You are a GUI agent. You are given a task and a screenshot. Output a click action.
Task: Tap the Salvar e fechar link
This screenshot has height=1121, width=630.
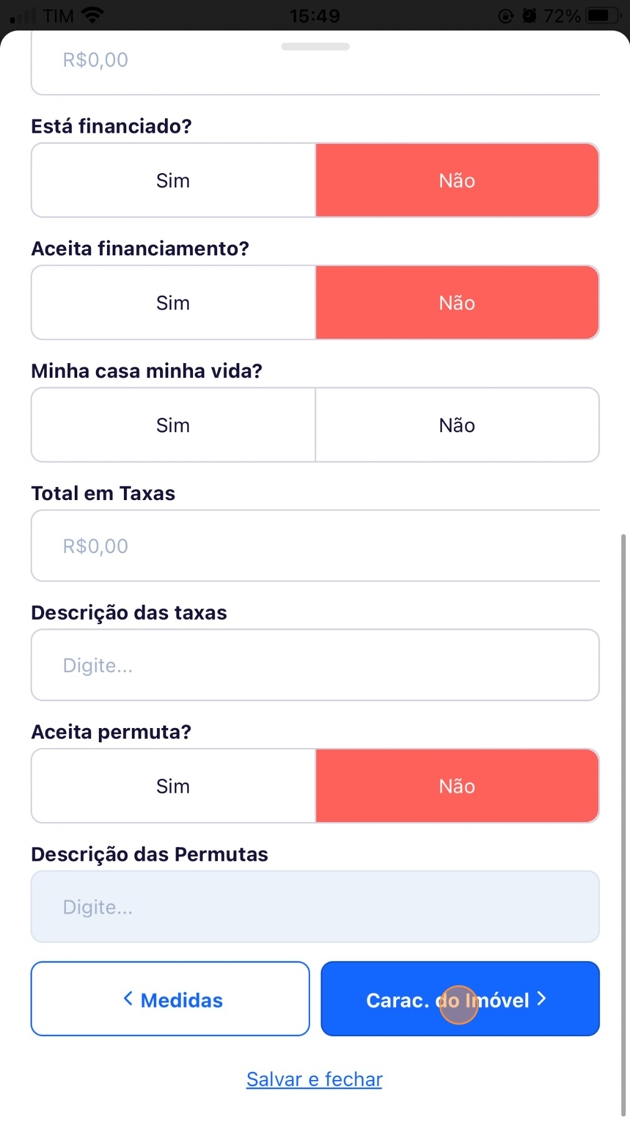click(x=314, y=1080)
